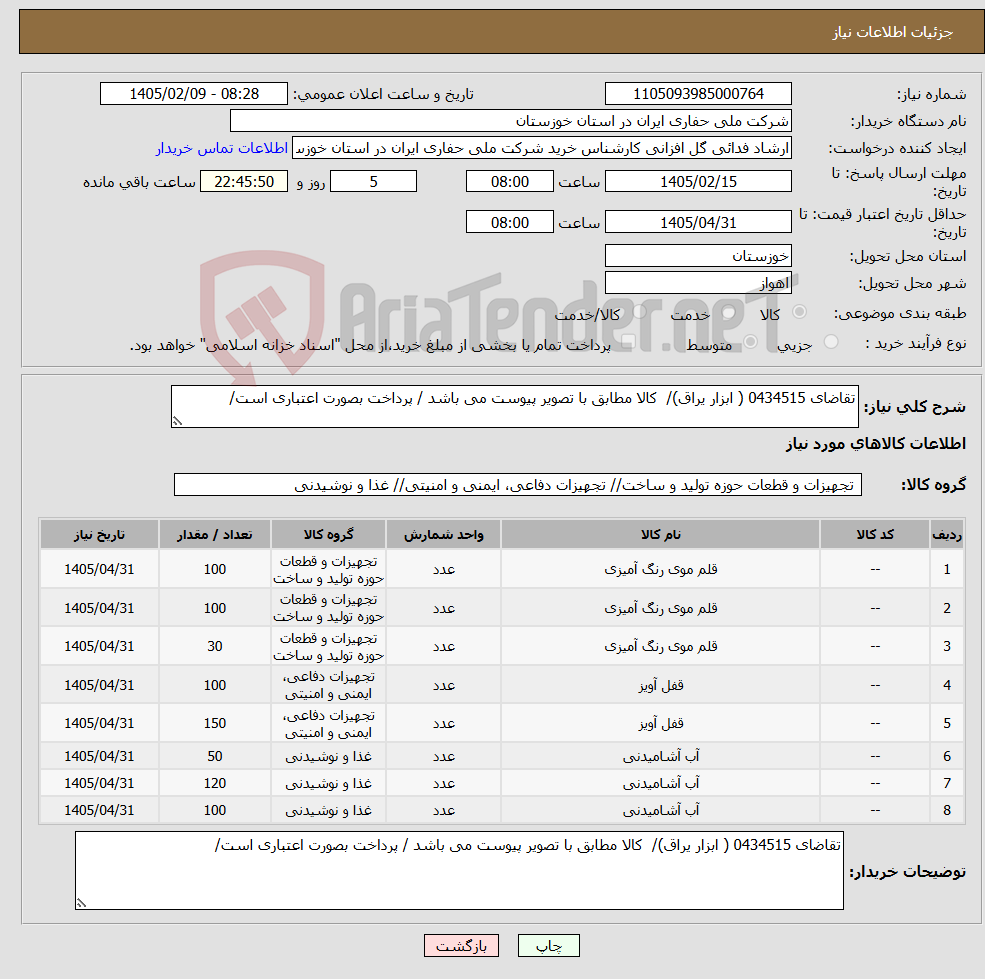985x979 pixels.
Task: Click quantity 50 in row 6
Action: point(215,757)
